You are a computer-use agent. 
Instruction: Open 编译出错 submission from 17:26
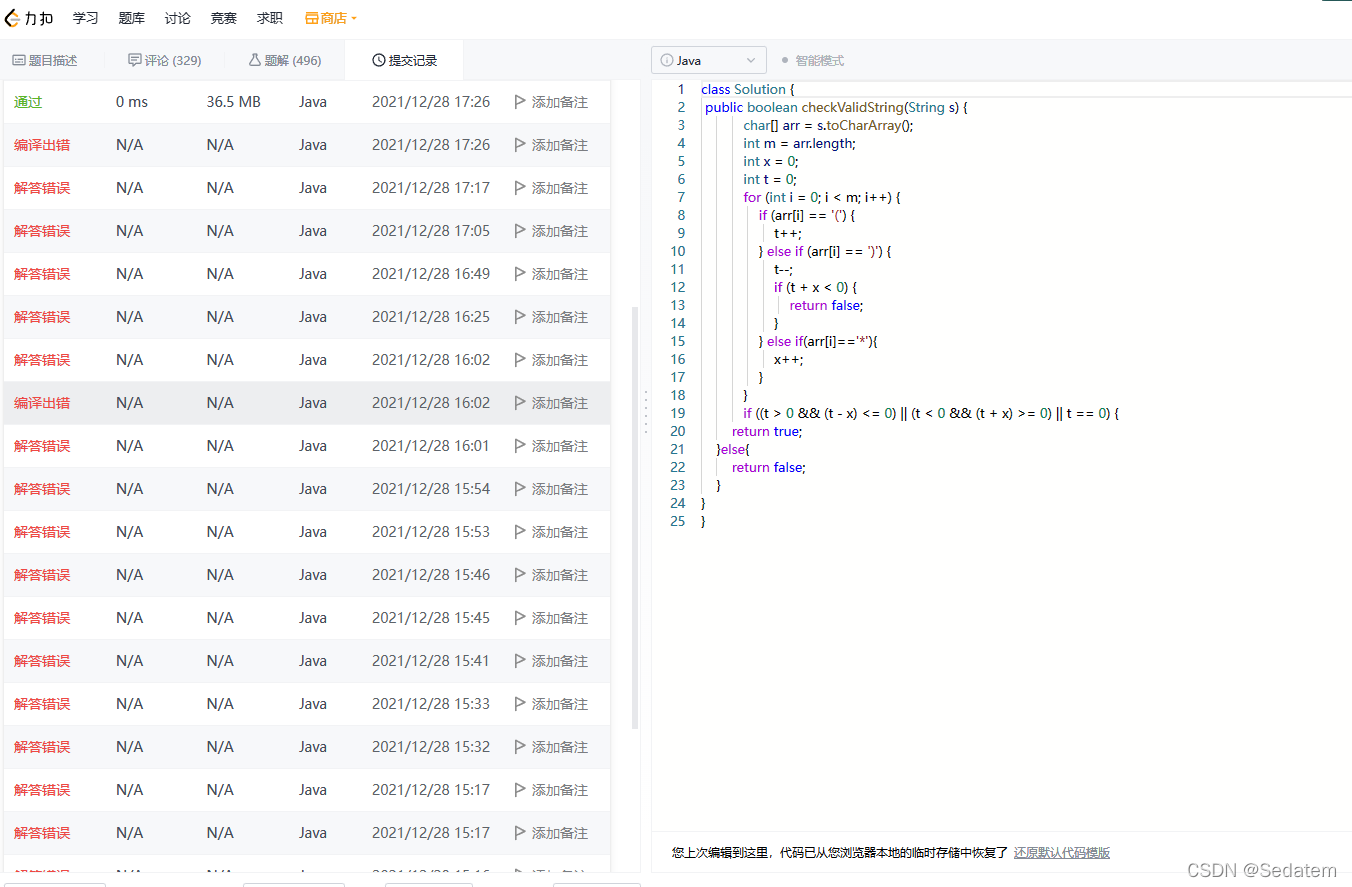[42, 145]
